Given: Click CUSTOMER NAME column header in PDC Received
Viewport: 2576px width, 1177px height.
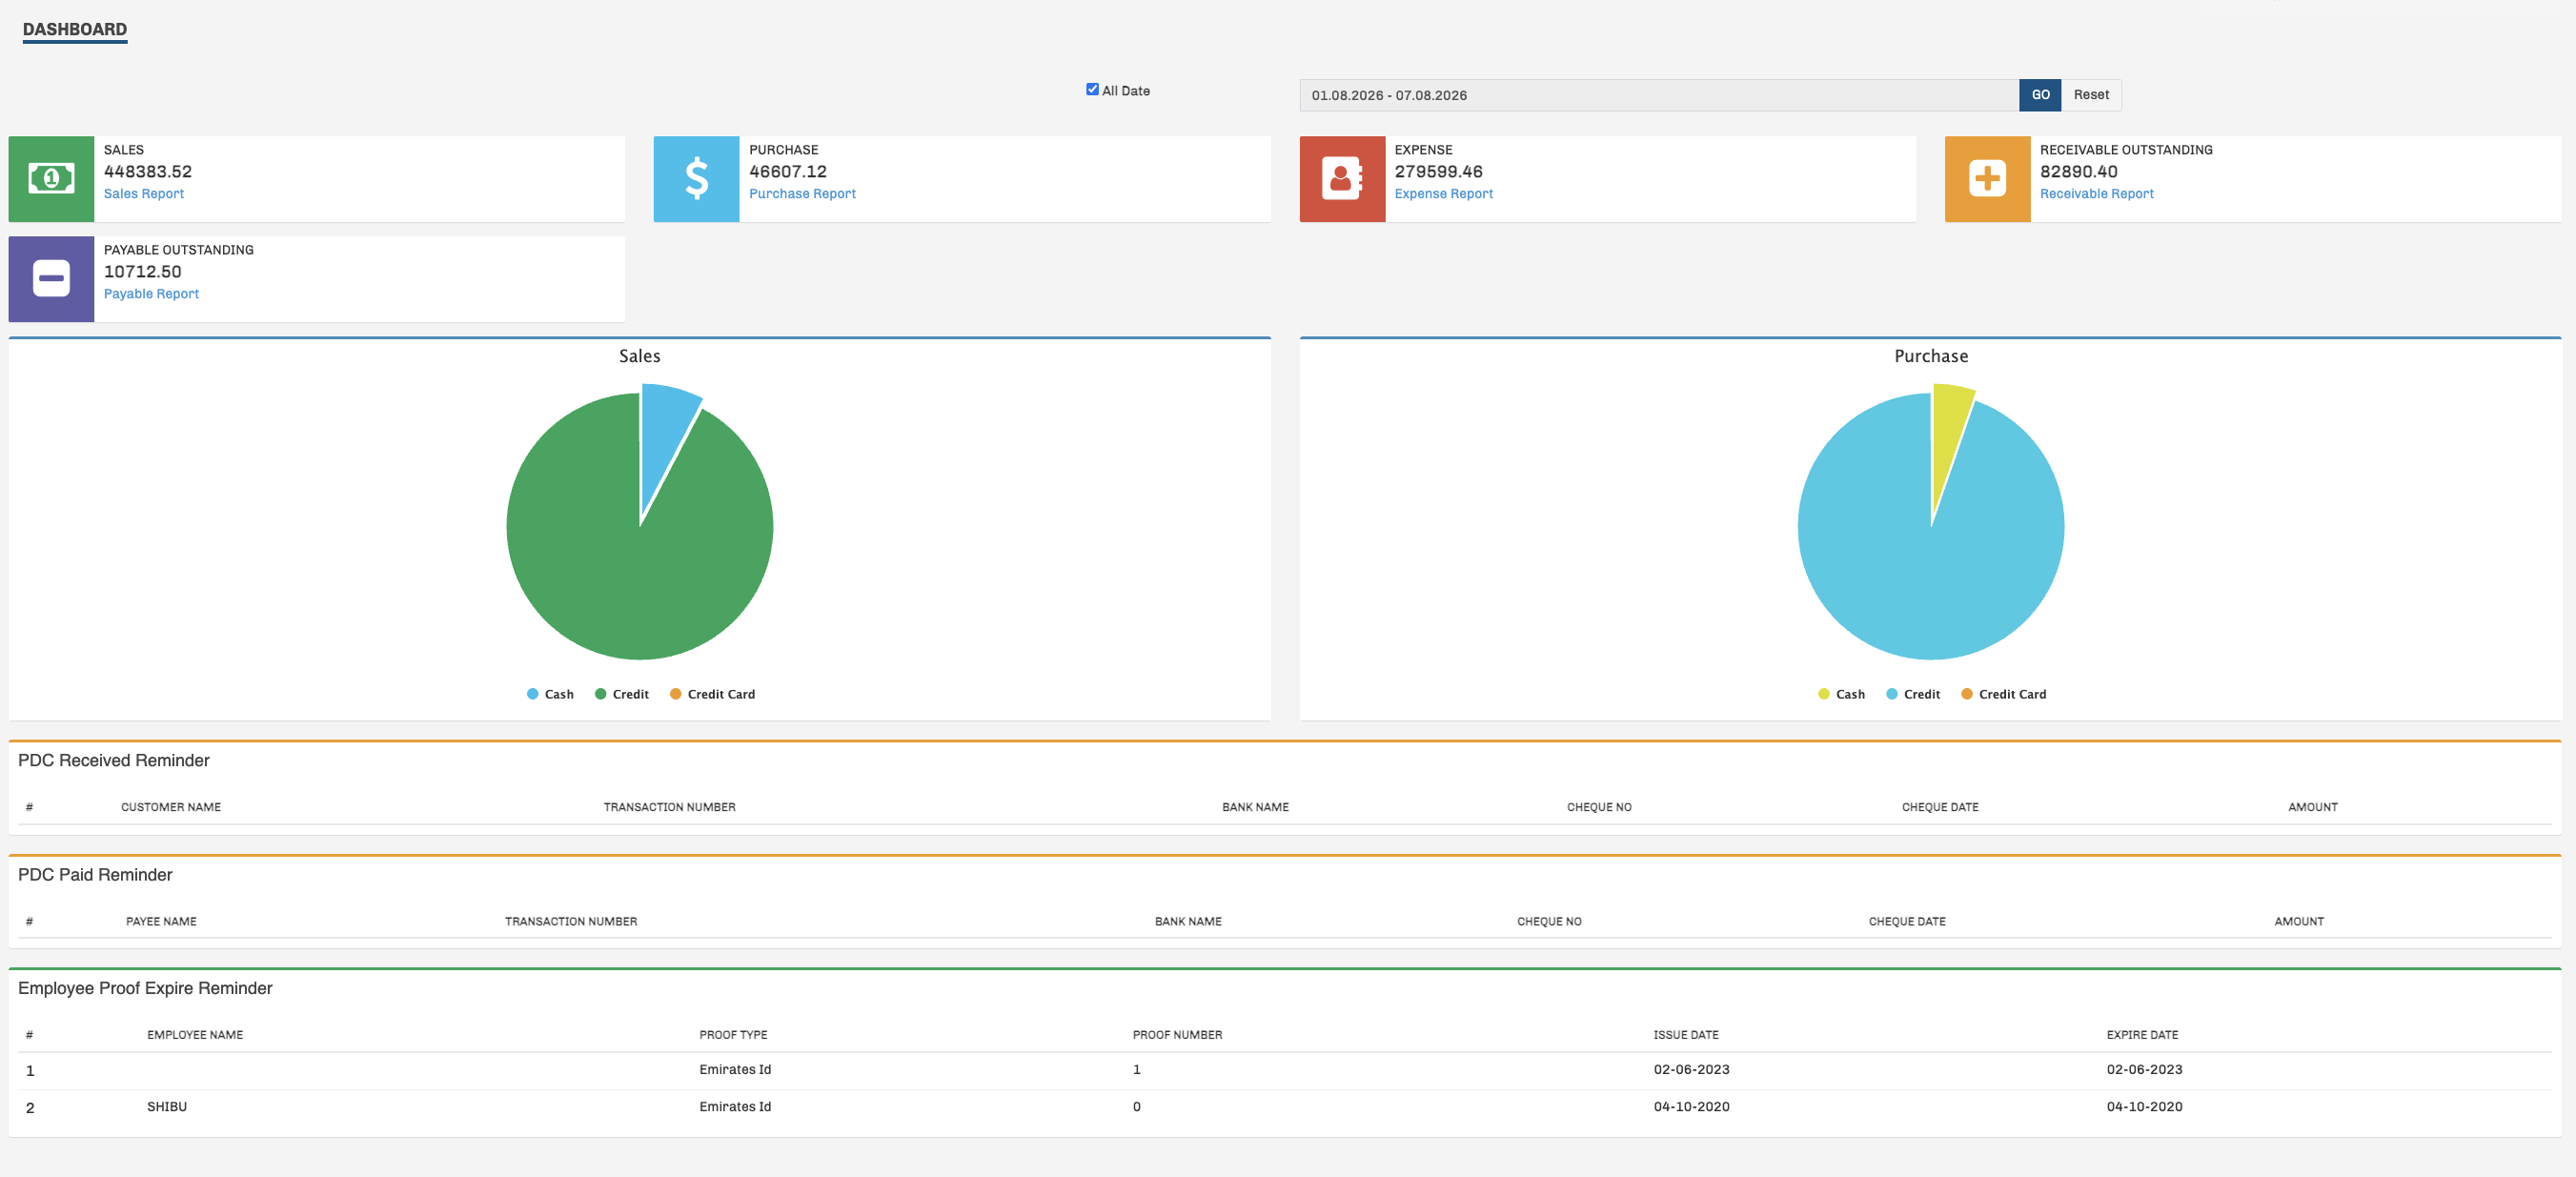Looking at the screenshot, I should 171,807.
